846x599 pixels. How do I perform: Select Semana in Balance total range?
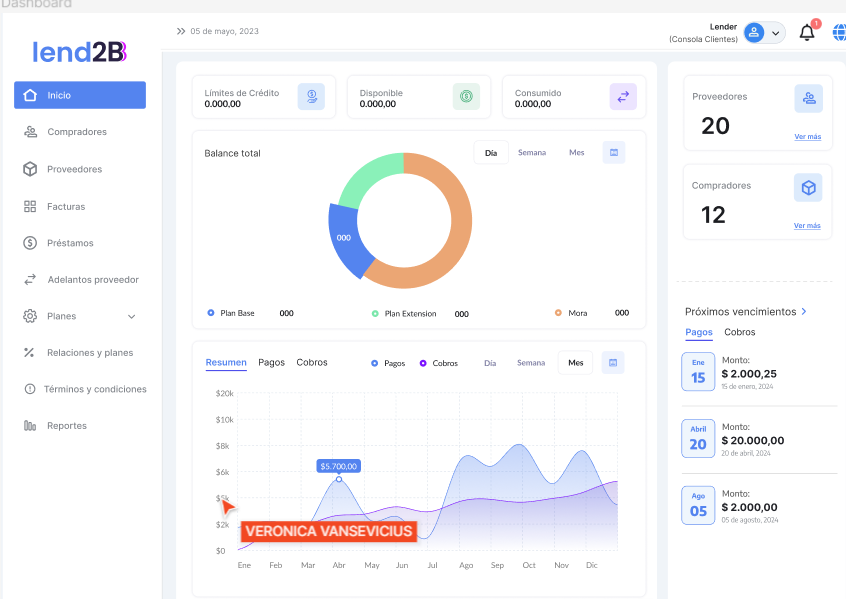(x=532, y=153)
